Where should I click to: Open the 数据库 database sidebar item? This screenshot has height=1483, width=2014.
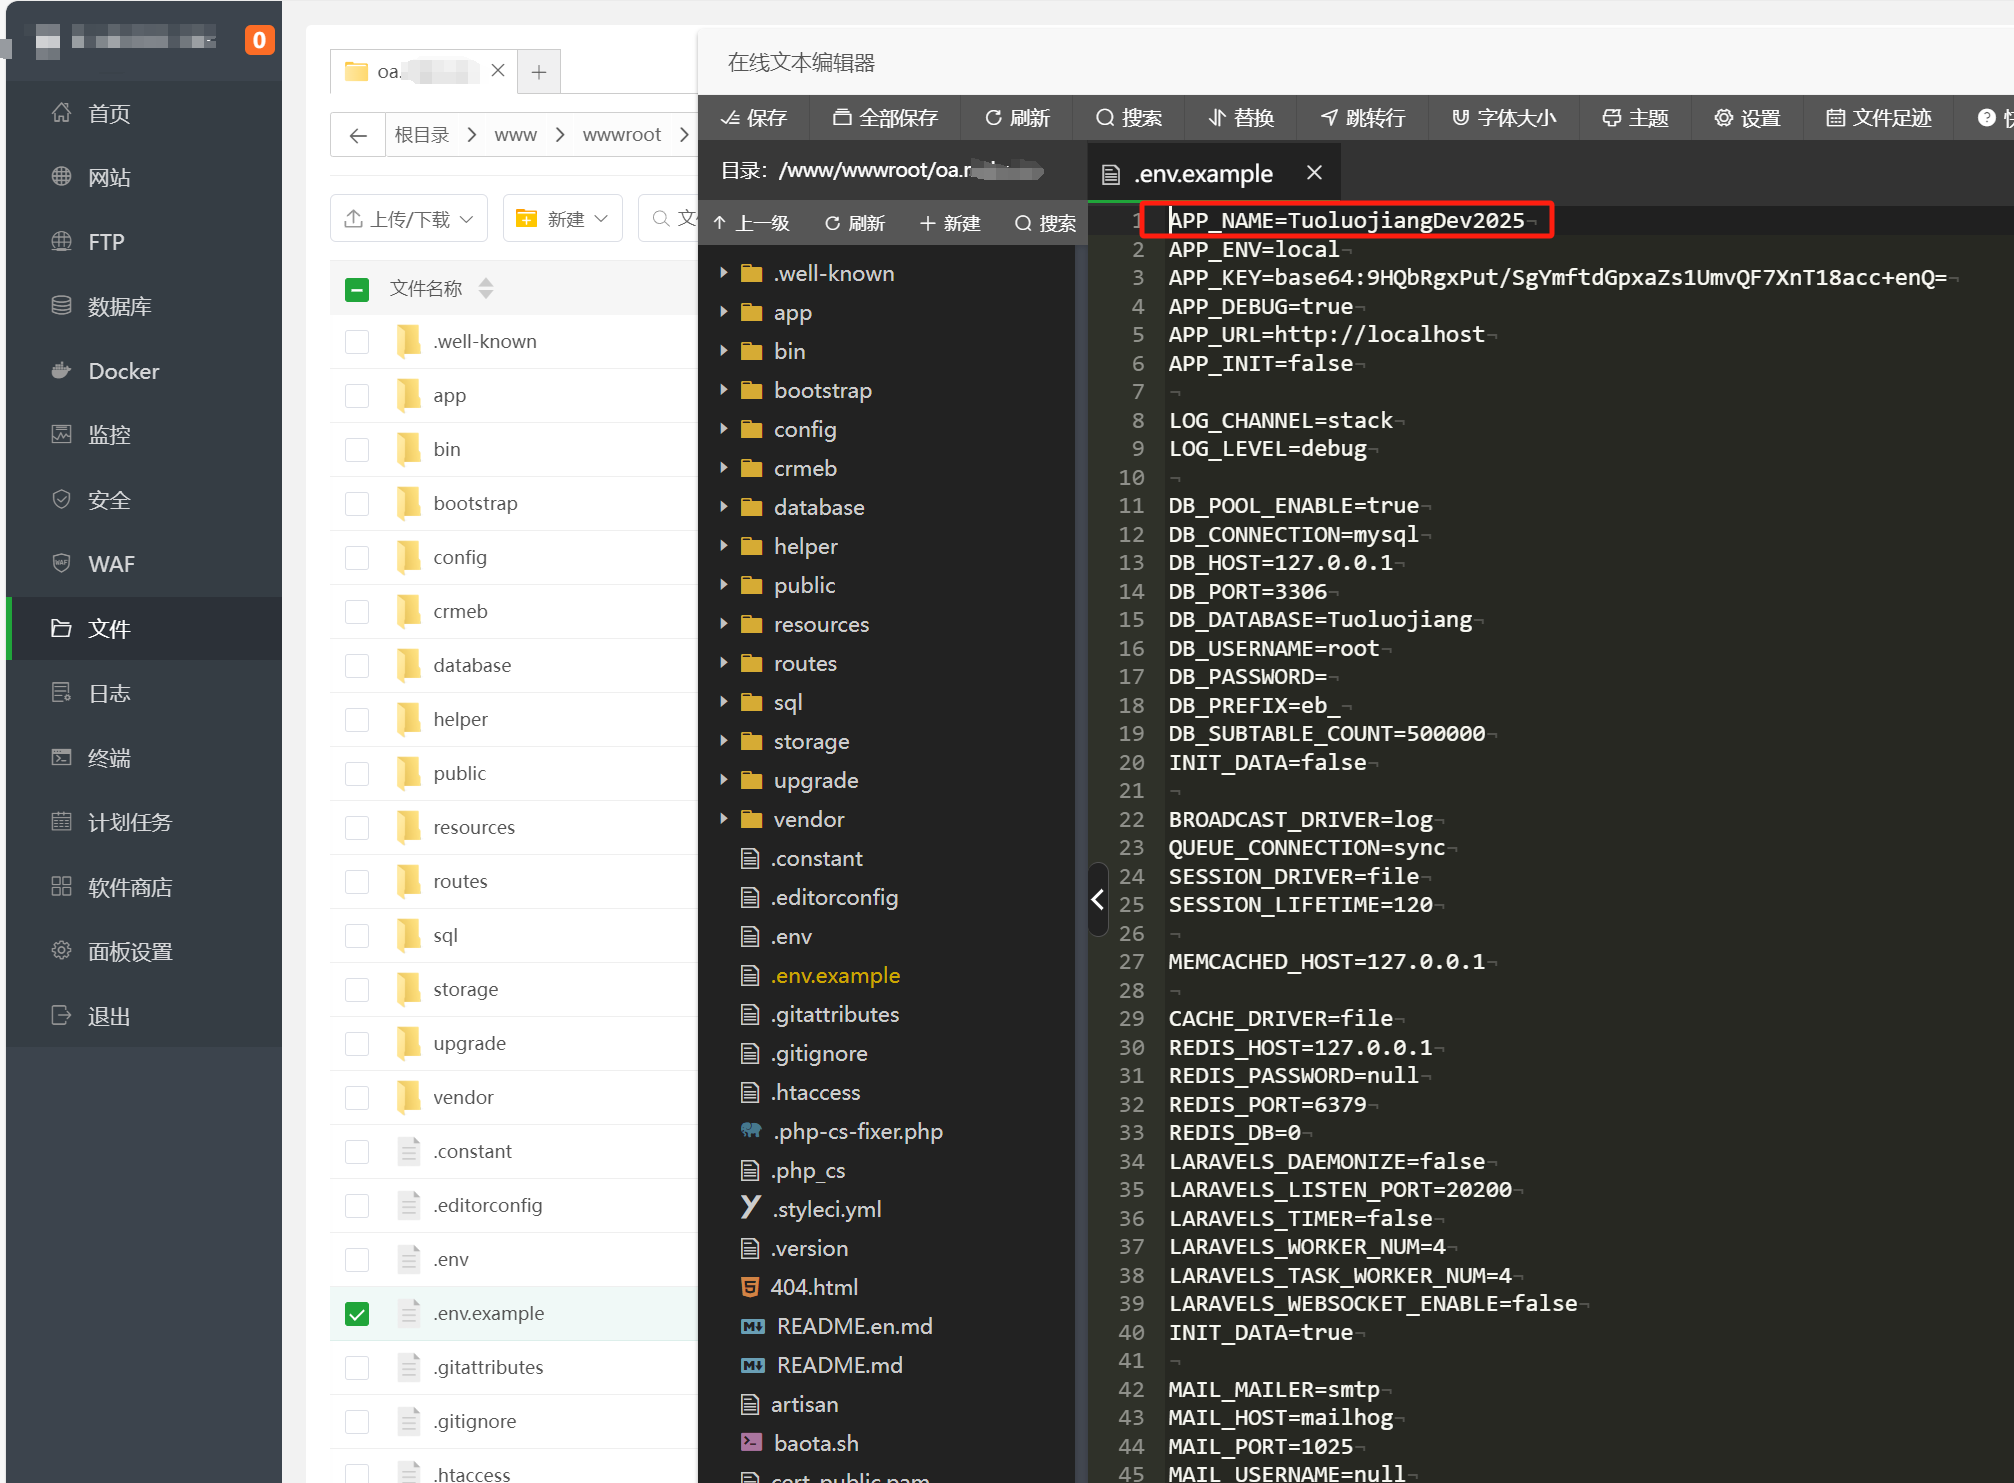click(119, 306)
